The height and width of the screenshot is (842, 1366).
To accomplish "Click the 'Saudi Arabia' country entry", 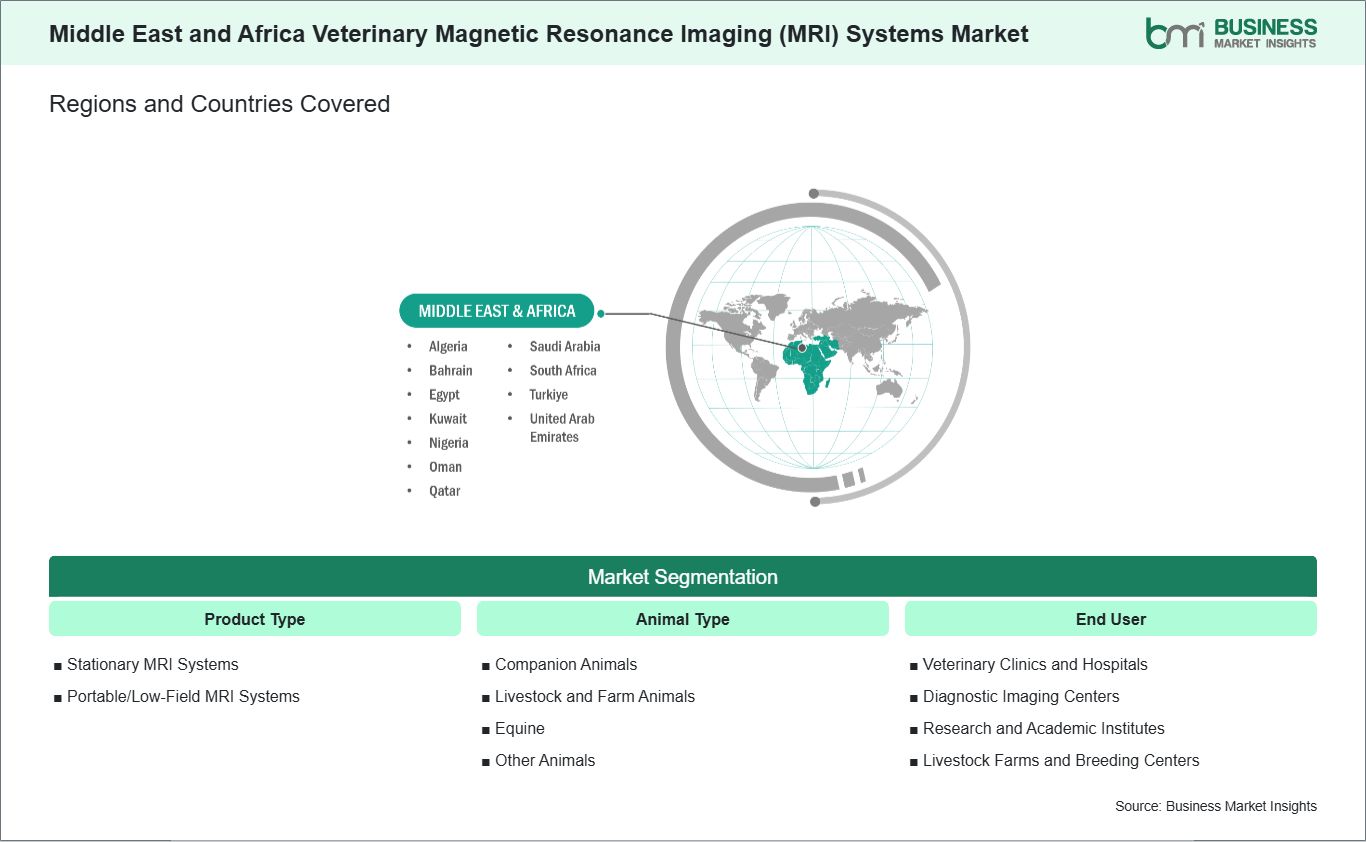I will pyautogui.click(x=565, y=347).
